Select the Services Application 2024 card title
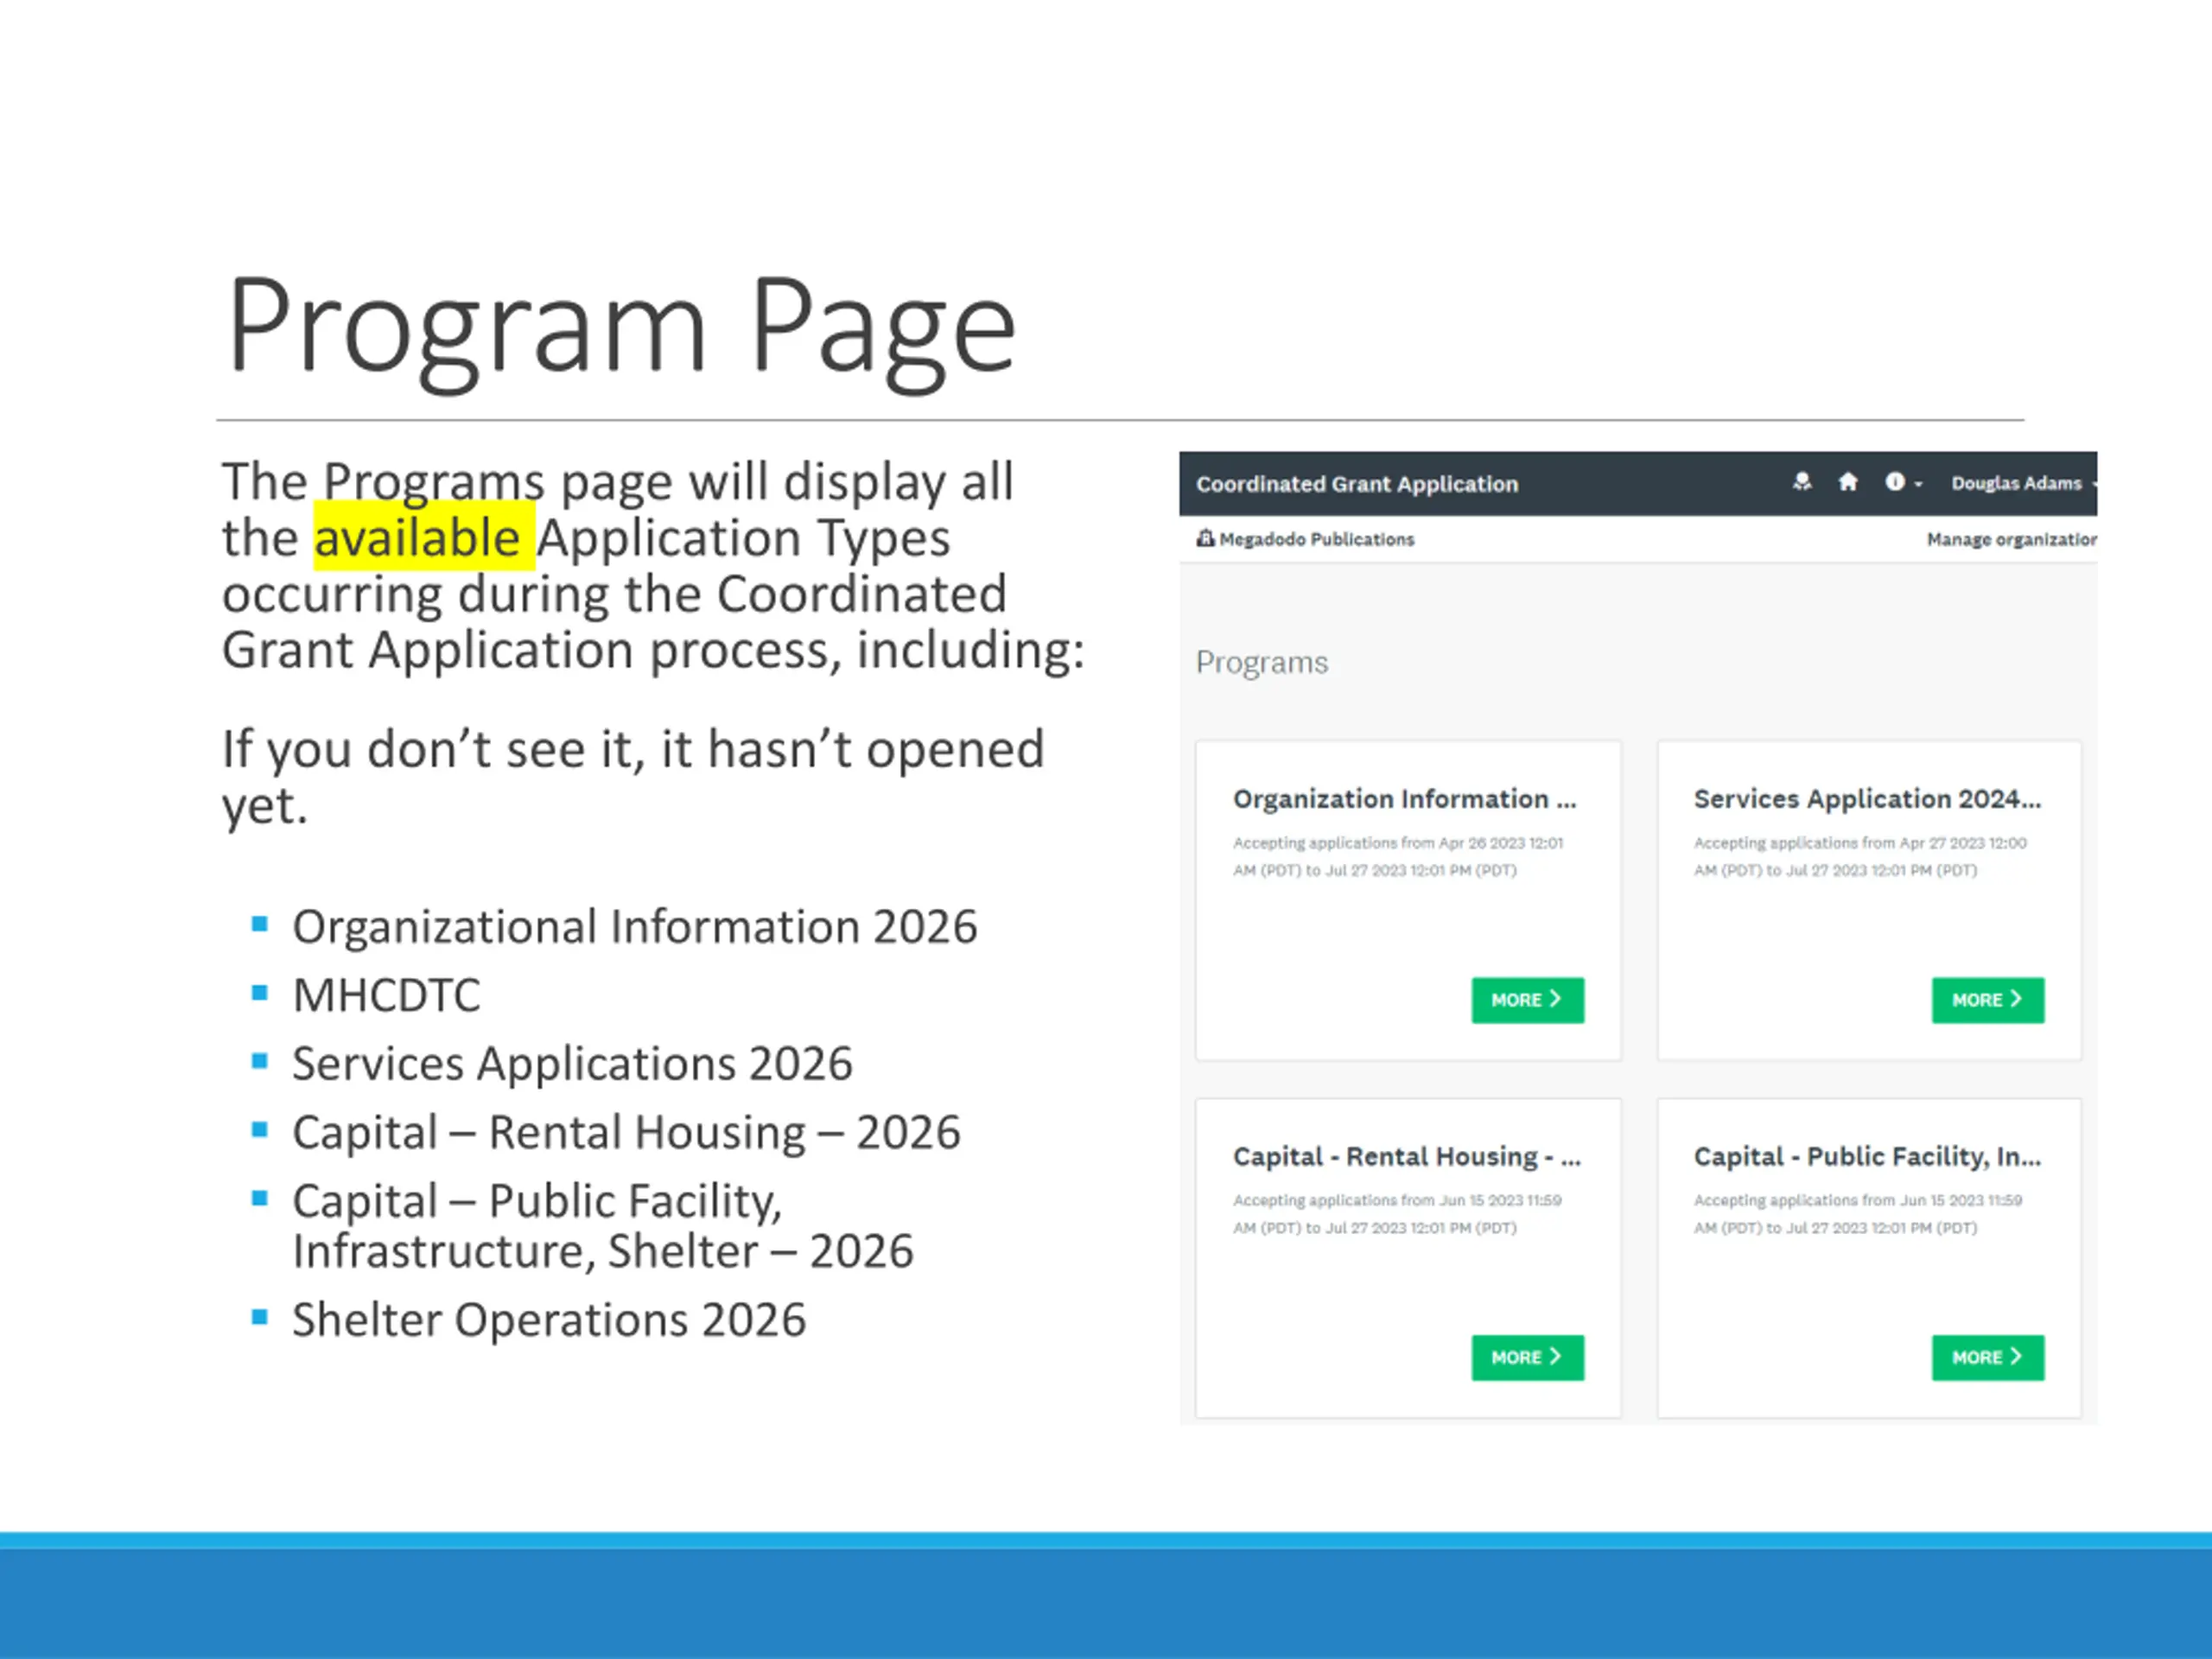Viewport: 2212px width, 1659px height. (x=1867, y=799)
